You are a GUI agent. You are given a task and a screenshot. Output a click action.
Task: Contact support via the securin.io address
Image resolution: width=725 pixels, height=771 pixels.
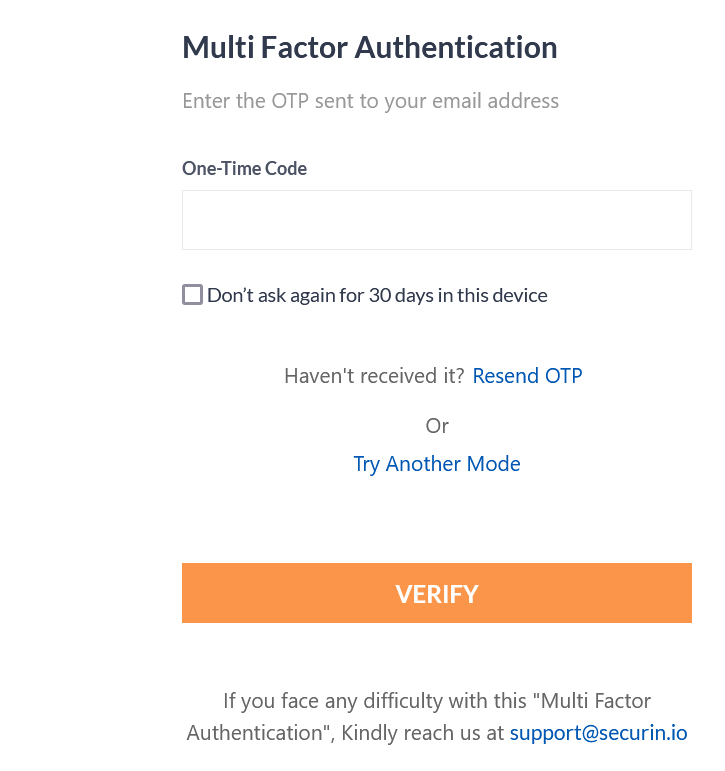tap(598, 732)
